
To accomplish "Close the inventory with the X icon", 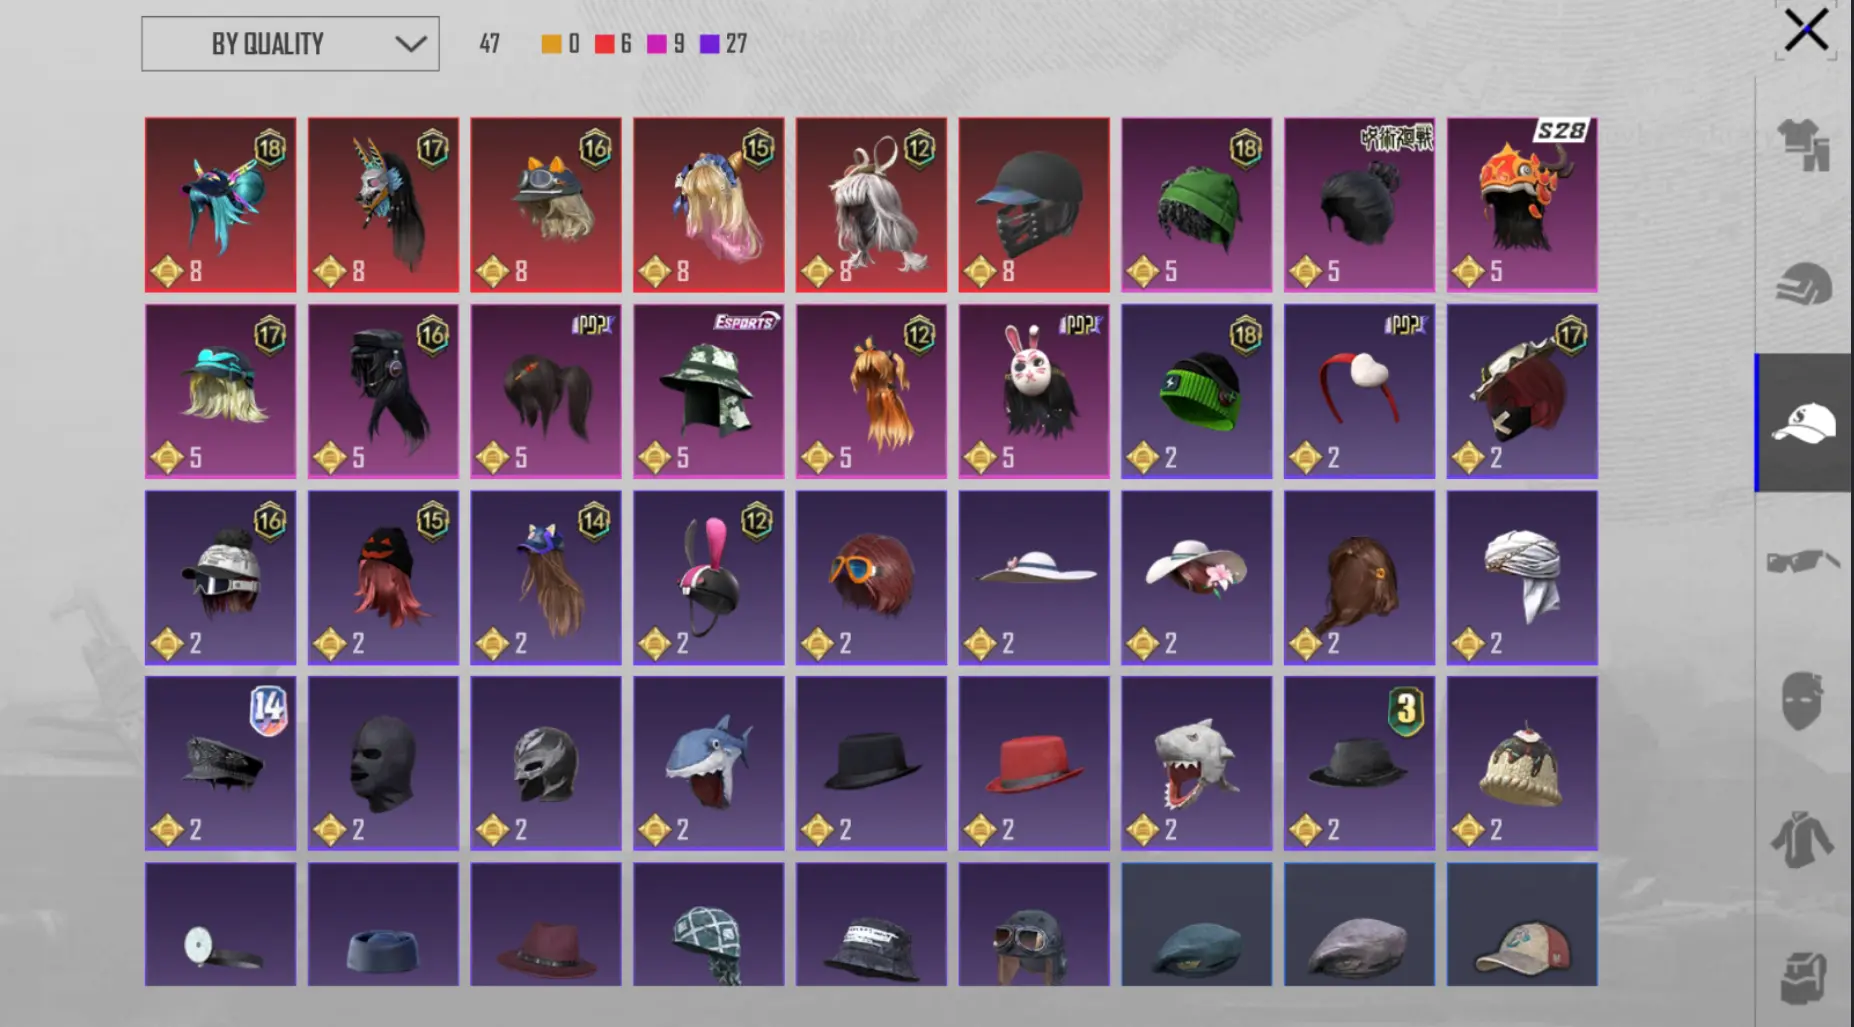I will [x=1806, y=30].
